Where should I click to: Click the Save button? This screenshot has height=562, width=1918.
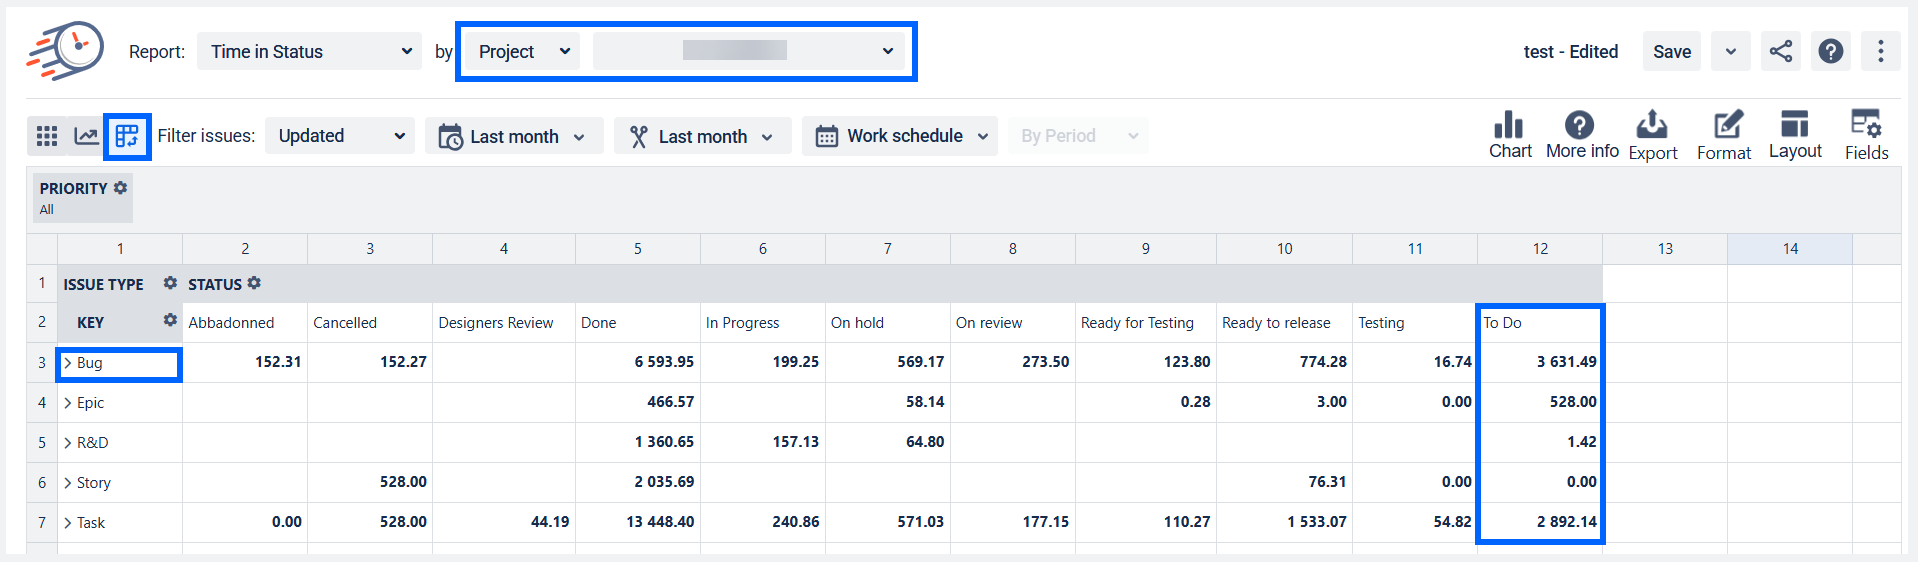[x=1672, y=51]
